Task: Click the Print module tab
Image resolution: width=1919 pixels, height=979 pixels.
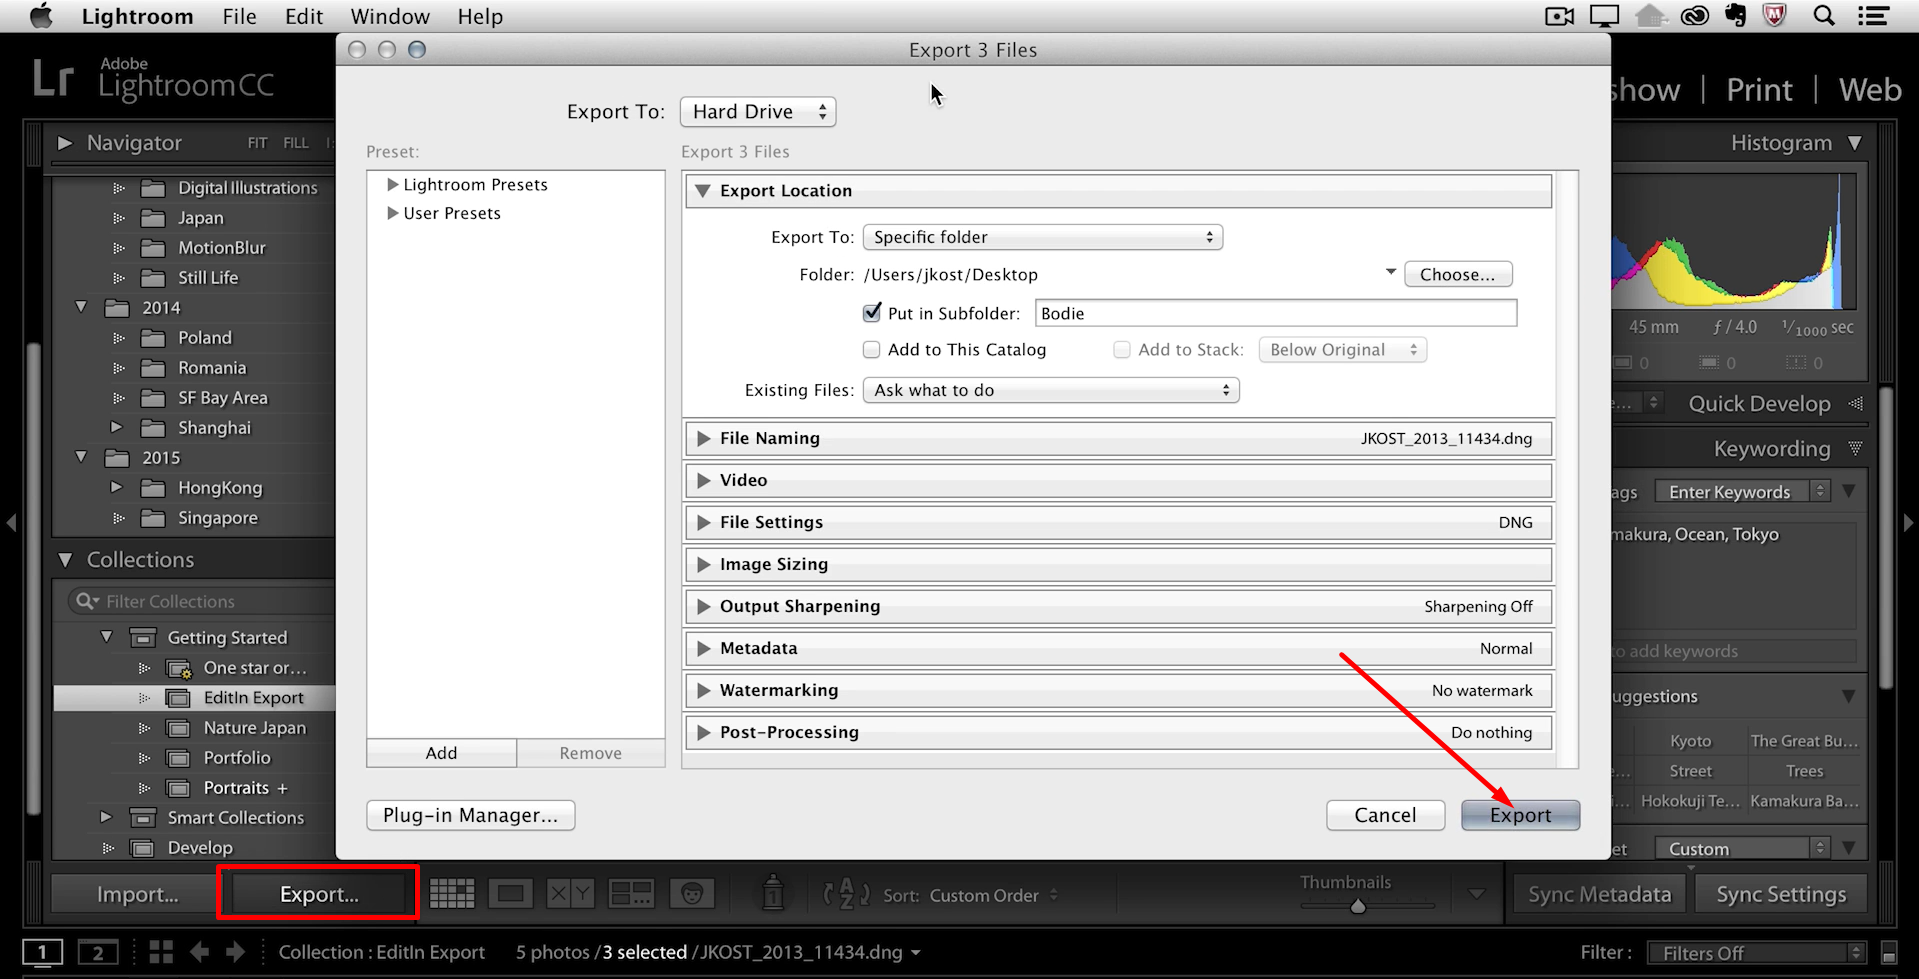Action: [1758, 89]
